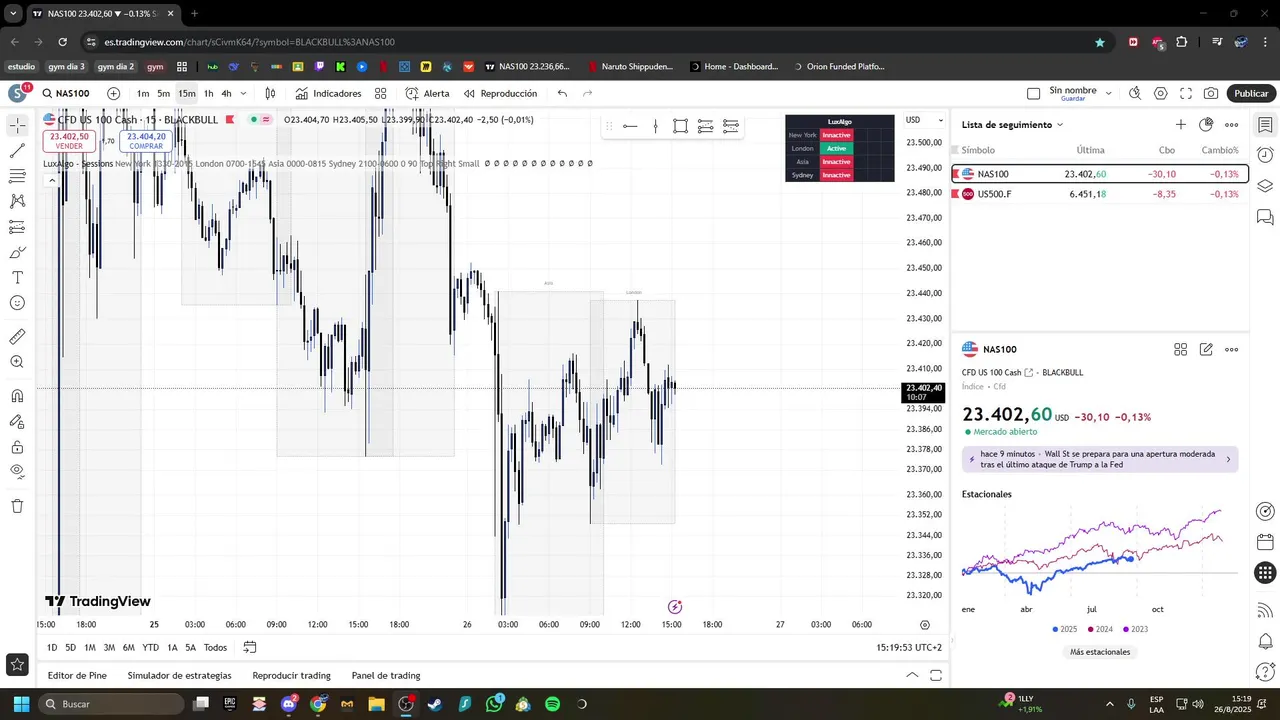Take a chart snapshot with camera icon
1280x720 pixels.
point(1211,93)
